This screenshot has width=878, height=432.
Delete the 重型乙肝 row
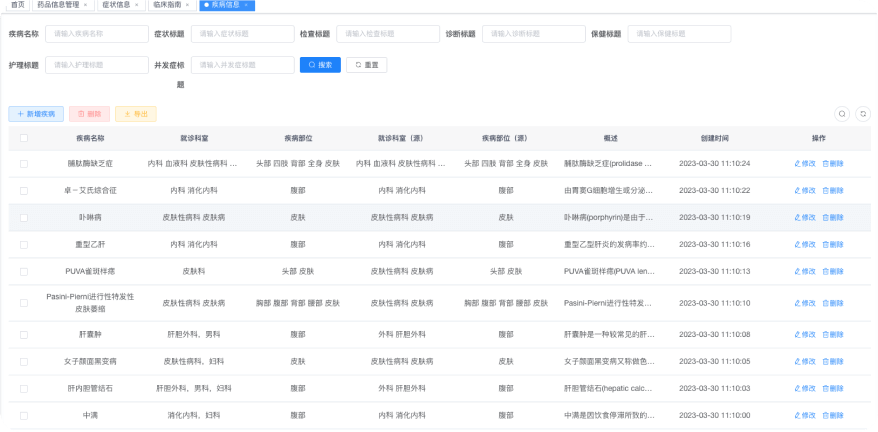833,244
